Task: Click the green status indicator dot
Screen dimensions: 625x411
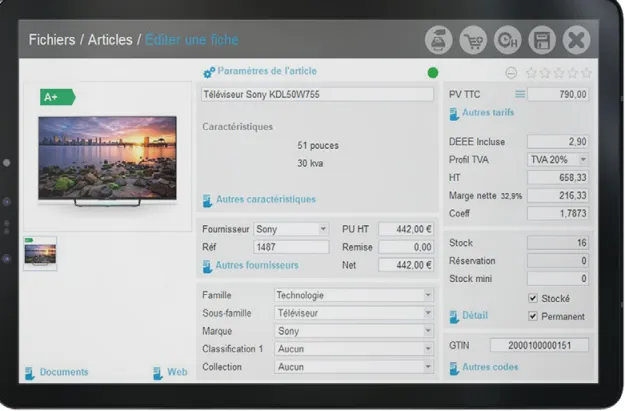Action: tap(433, 73)
